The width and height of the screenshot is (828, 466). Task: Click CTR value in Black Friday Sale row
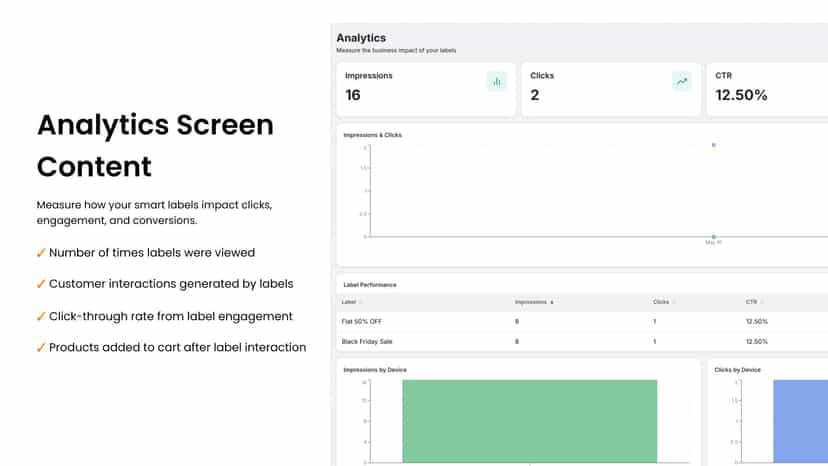click(757, 341)
